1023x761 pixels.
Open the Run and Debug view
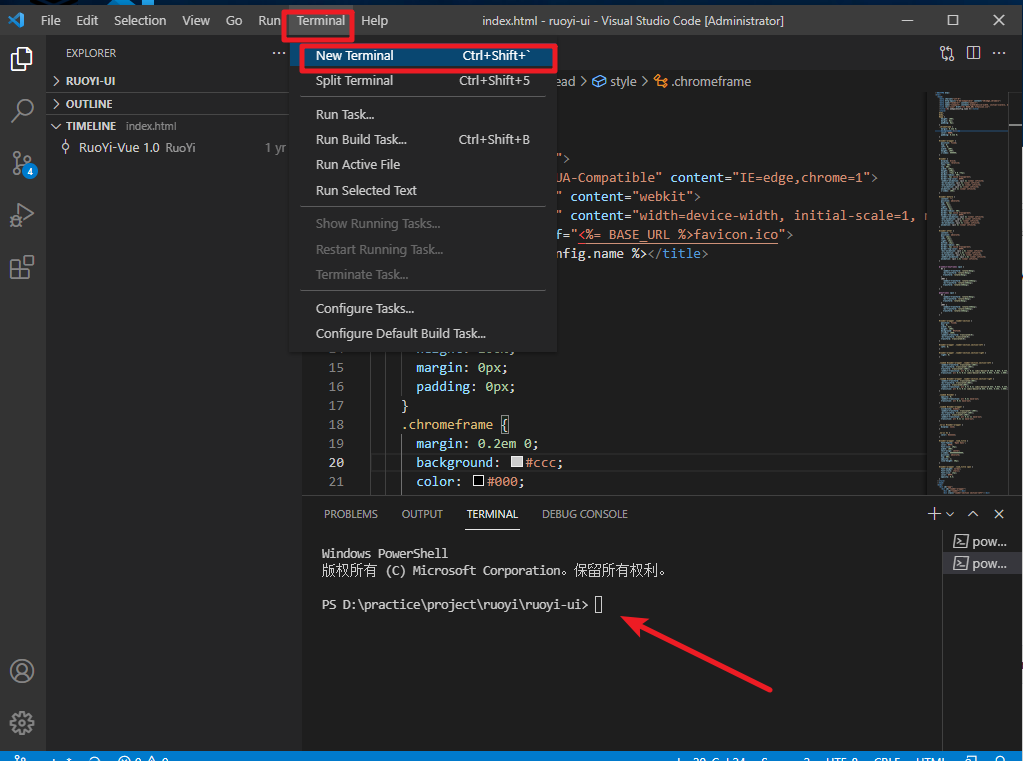coord(22,215)
